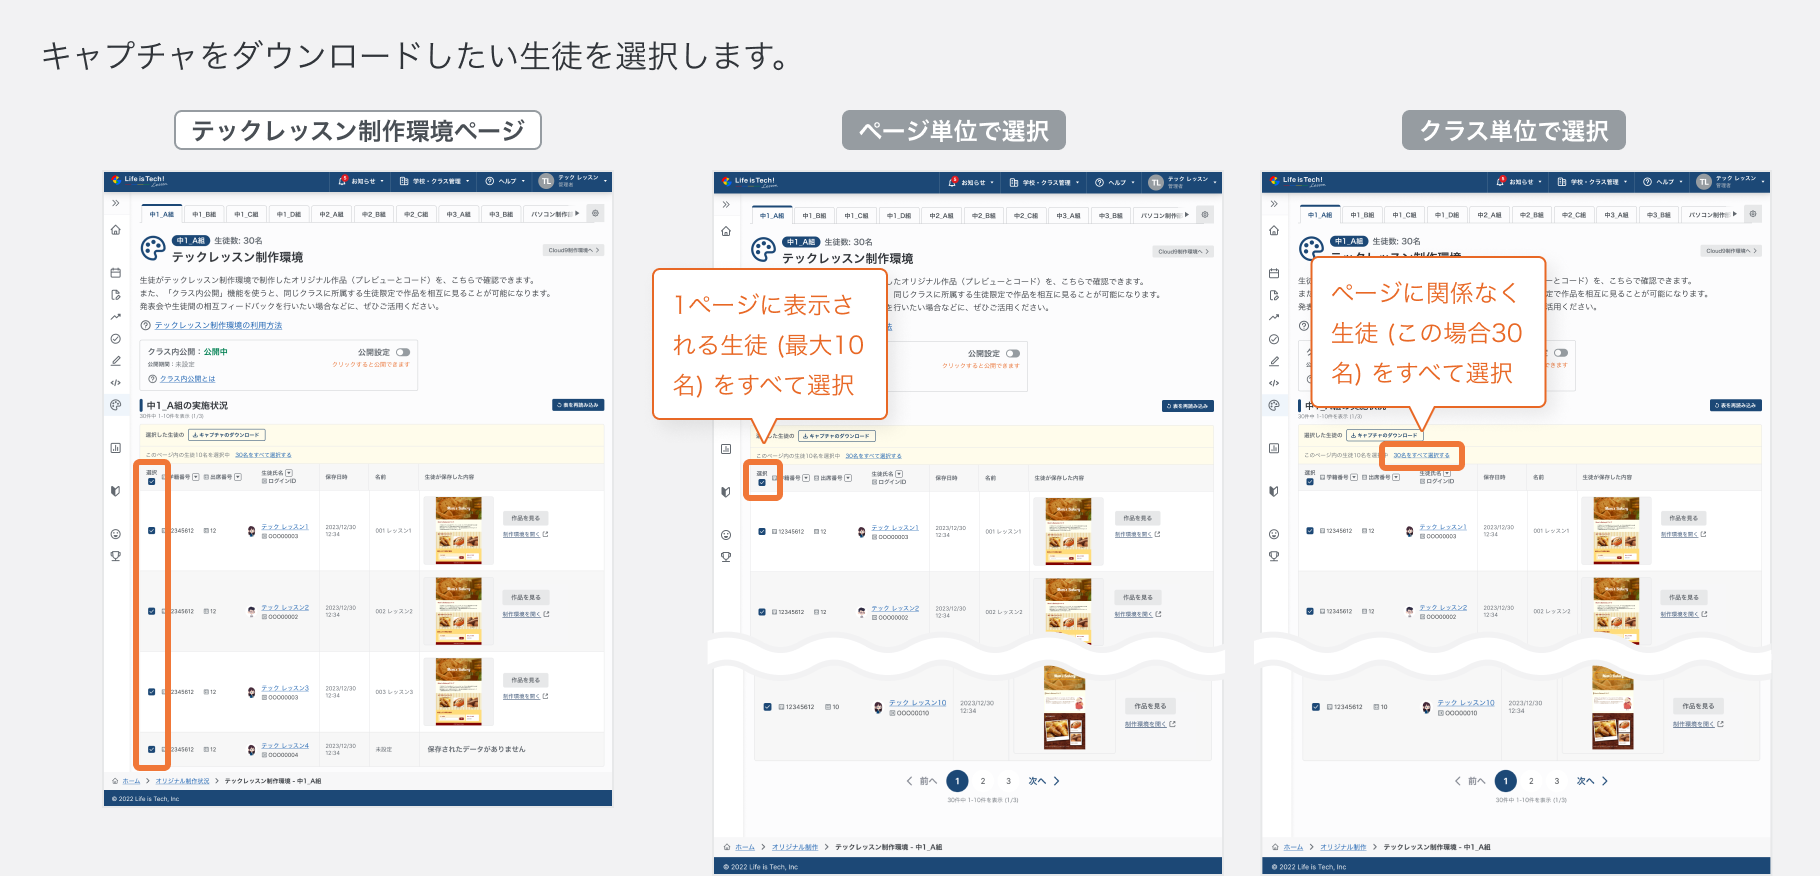Uncheck テック レッスン1 row checkbox in left screenshot

(x=152, y=531)
